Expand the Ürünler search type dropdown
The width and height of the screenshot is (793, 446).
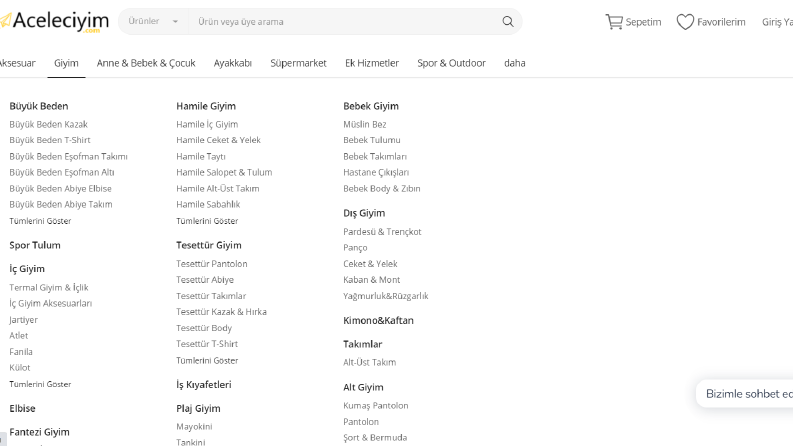(x=153, y=21)
